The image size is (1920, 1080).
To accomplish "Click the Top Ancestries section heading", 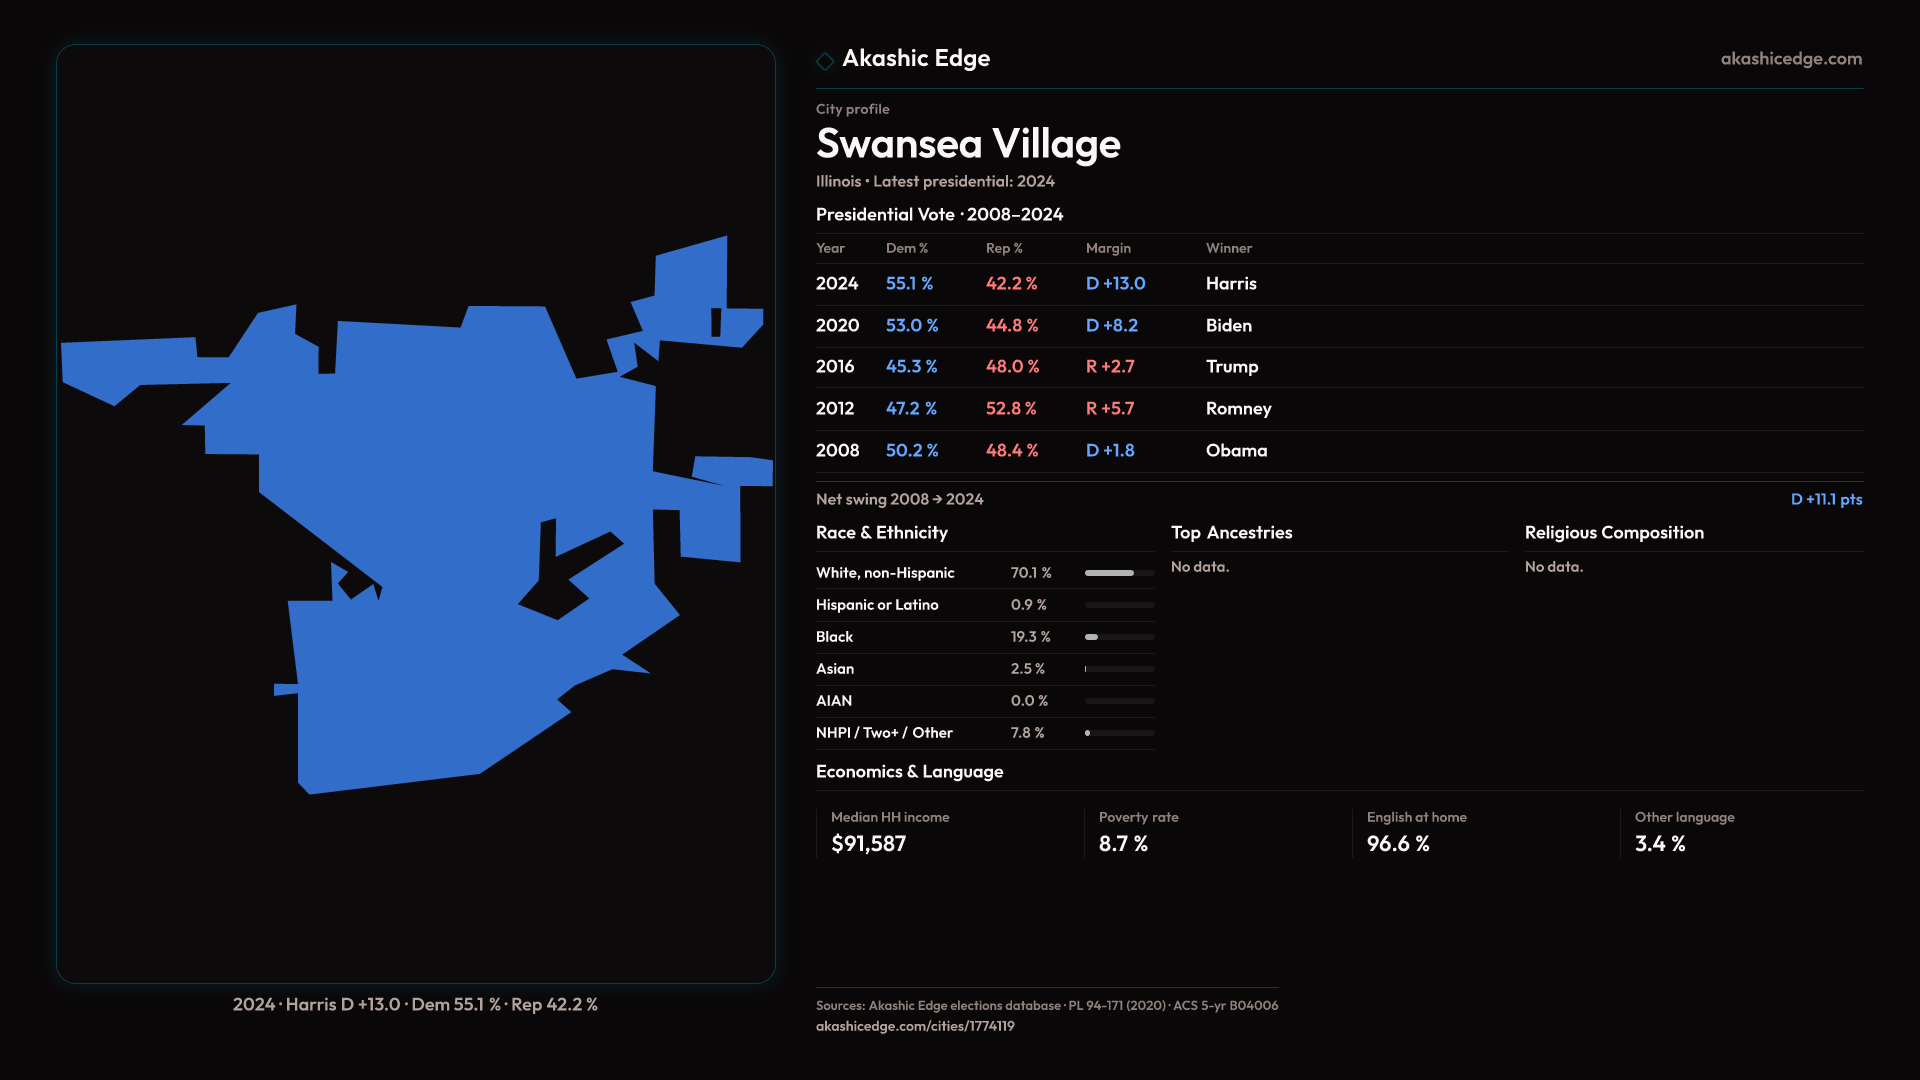I will coord(1231,533).
